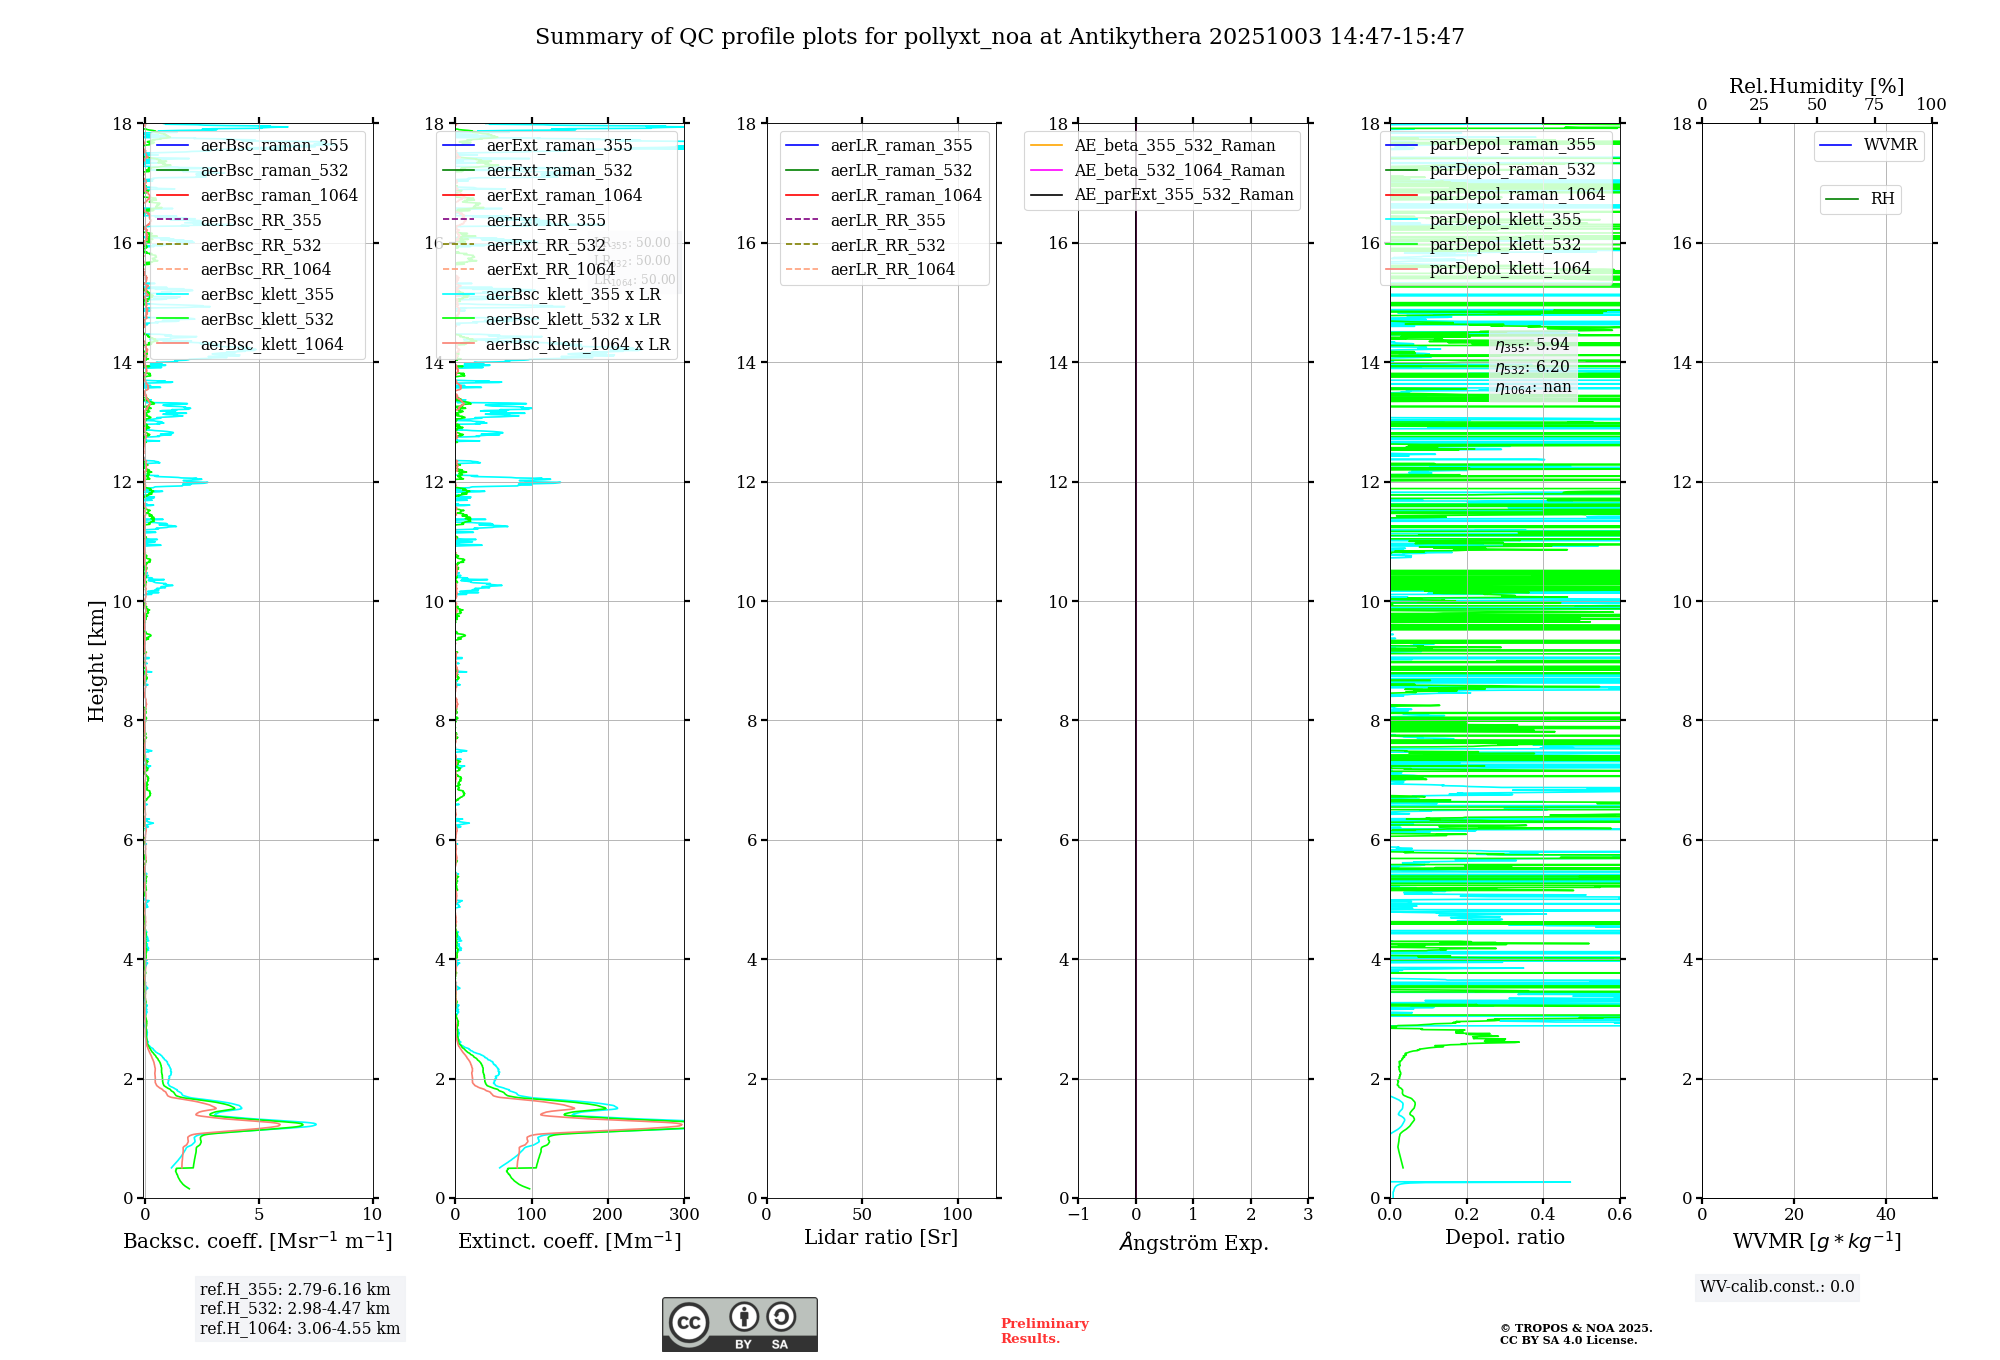This screenshot has width=2000, height=1360.
Task: Click the eta 355 depol calibration annotation
Action: pyautogui.click(x=1531, y=345)
